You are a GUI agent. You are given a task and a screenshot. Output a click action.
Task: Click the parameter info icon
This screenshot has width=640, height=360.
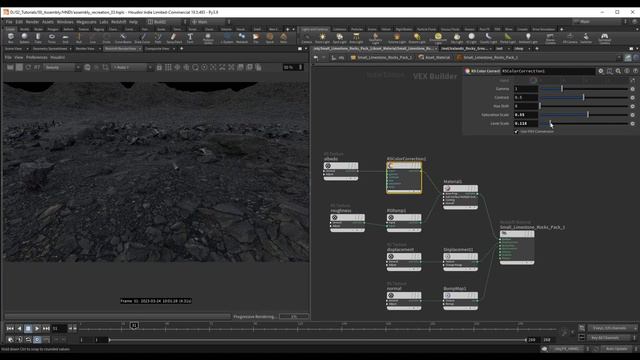(627, 71)
